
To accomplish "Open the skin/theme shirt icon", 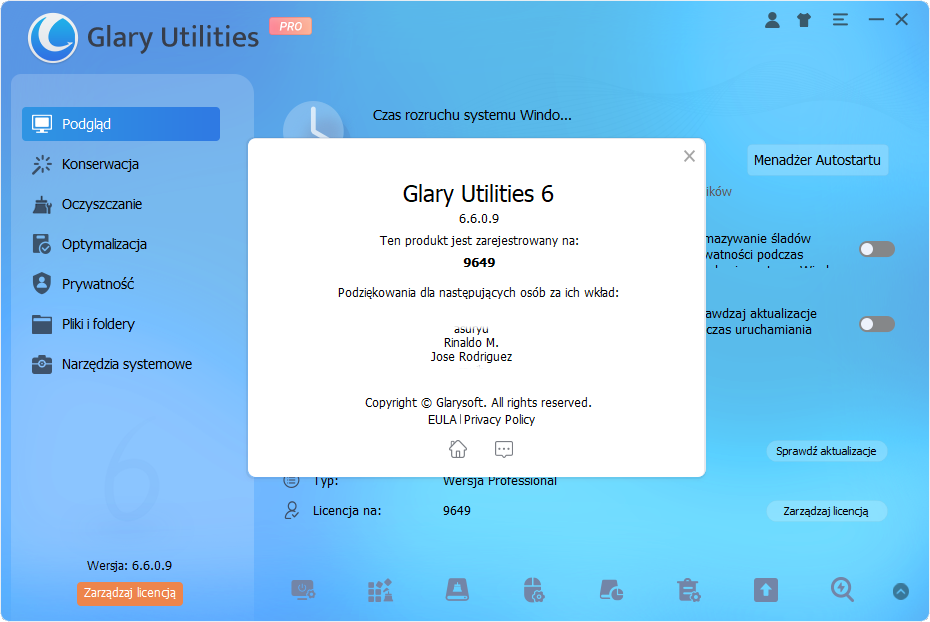I will (804, 20).
